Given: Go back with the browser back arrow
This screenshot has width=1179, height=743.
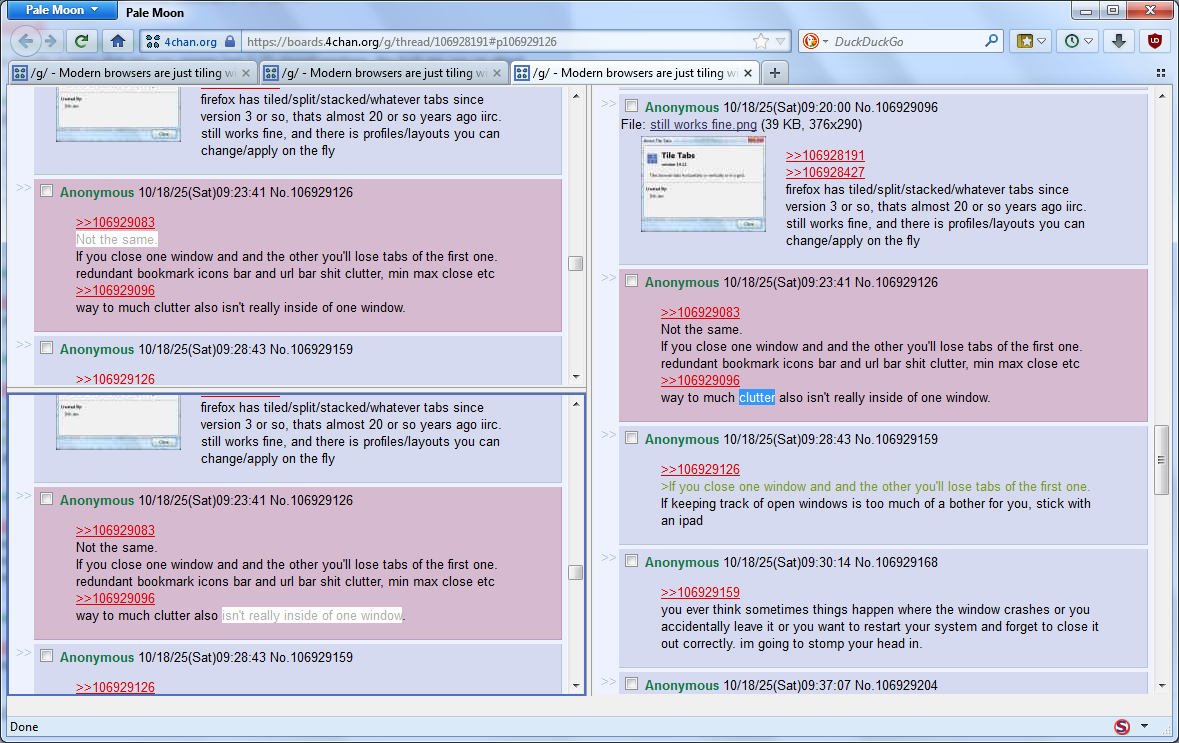Looking at the screenshot, I should click(x=26, y=41).
